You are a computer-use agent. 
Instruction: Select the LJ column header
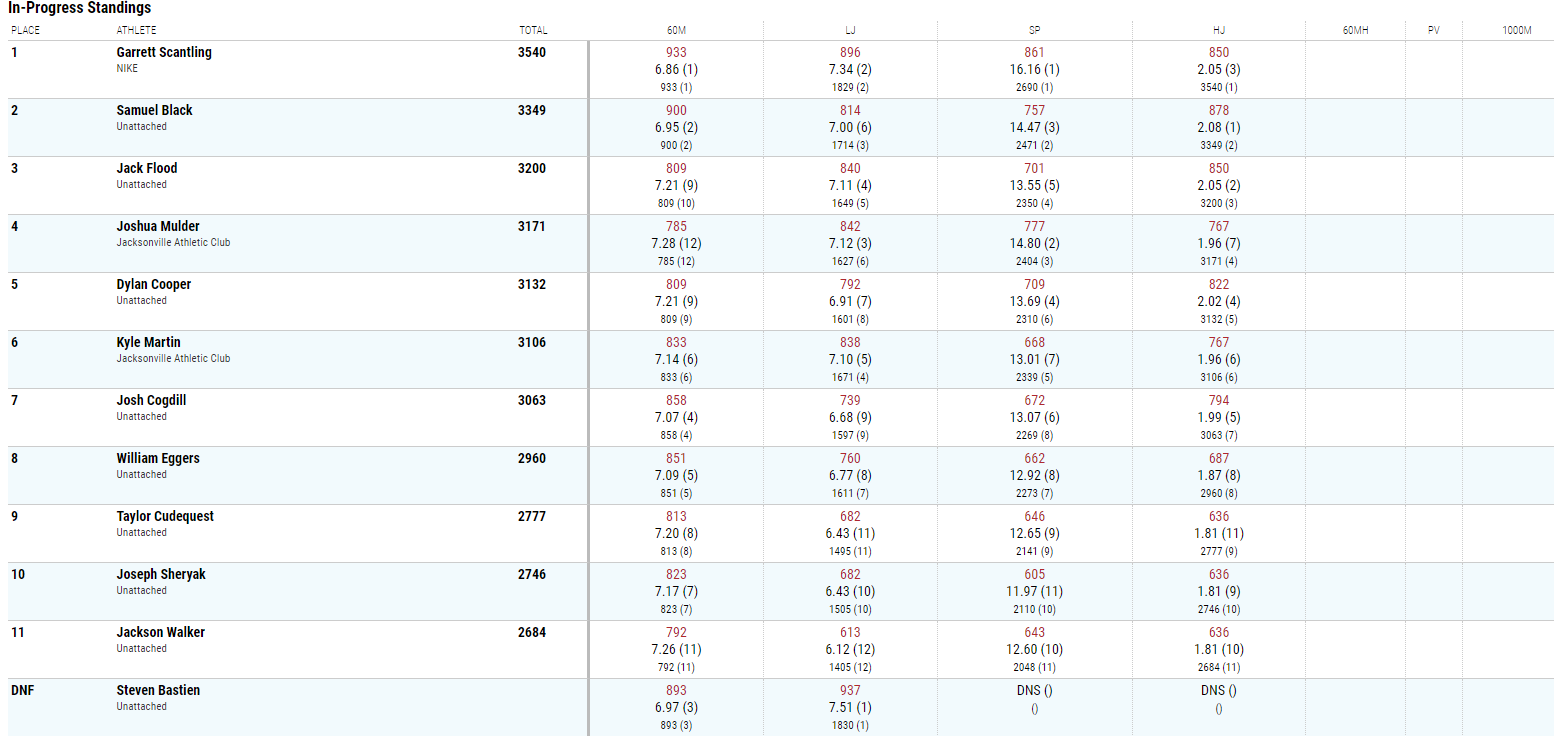850,31
